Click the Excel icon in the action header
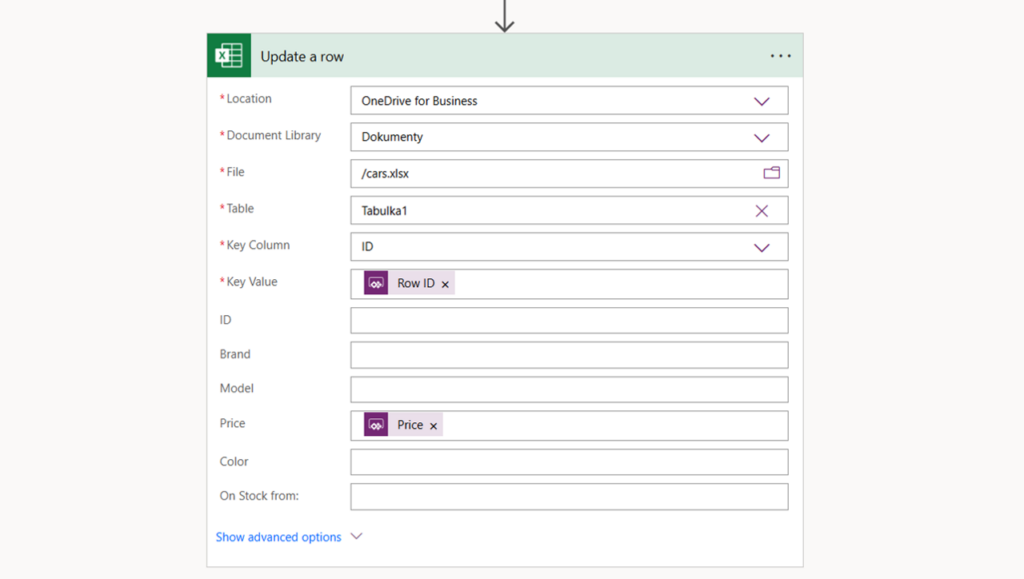 point(229,55)
